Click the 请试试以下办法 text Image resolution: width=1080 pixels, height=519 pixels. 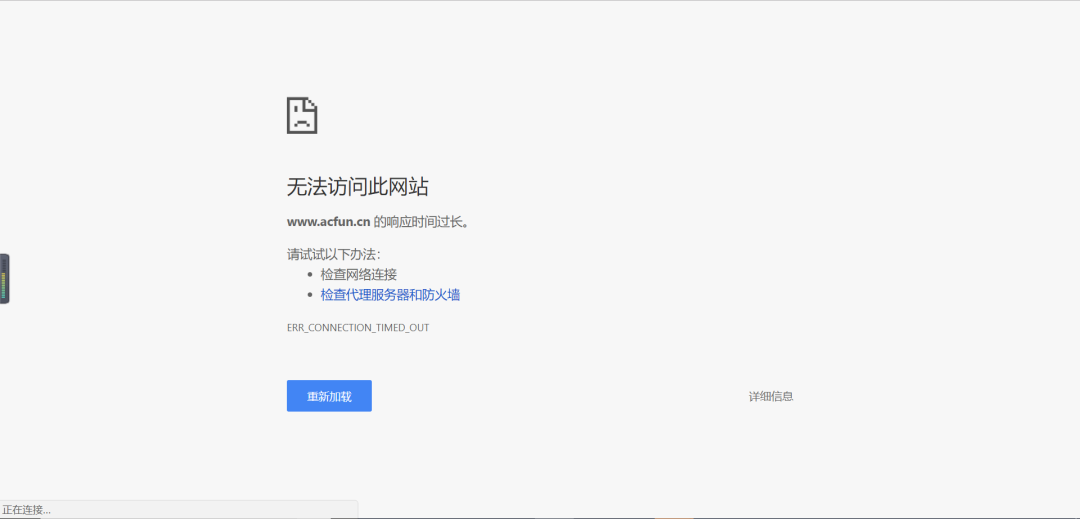pyautogui.click(x=333, y=254)
